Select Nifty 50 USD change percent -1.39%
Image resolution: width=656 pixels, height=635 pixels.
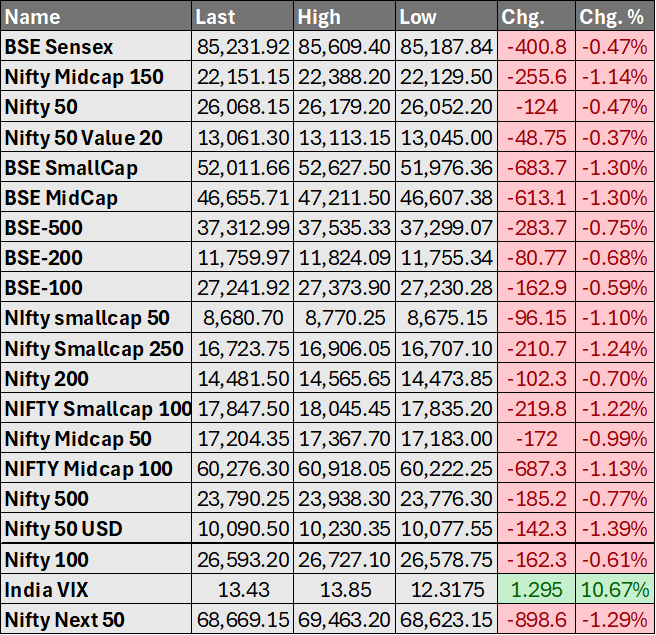pyautogui.click(x=614, y=529)
